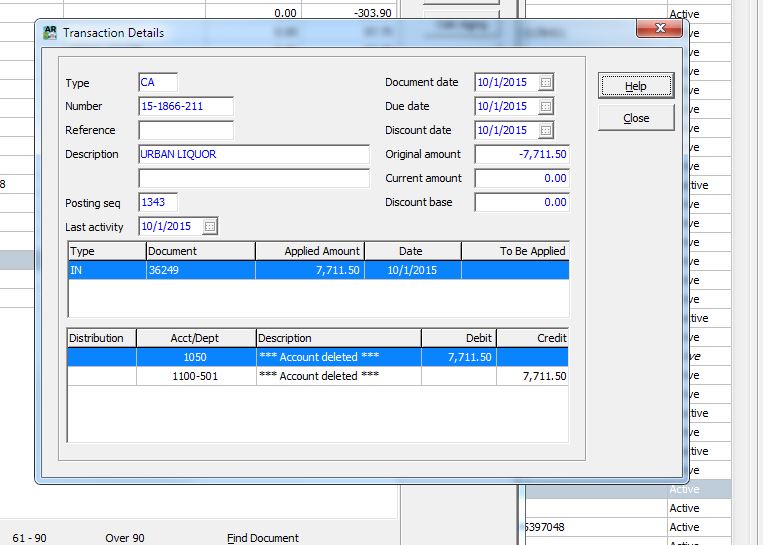Select the IN 36249 applied document row
763x545 pixels.
318,270
